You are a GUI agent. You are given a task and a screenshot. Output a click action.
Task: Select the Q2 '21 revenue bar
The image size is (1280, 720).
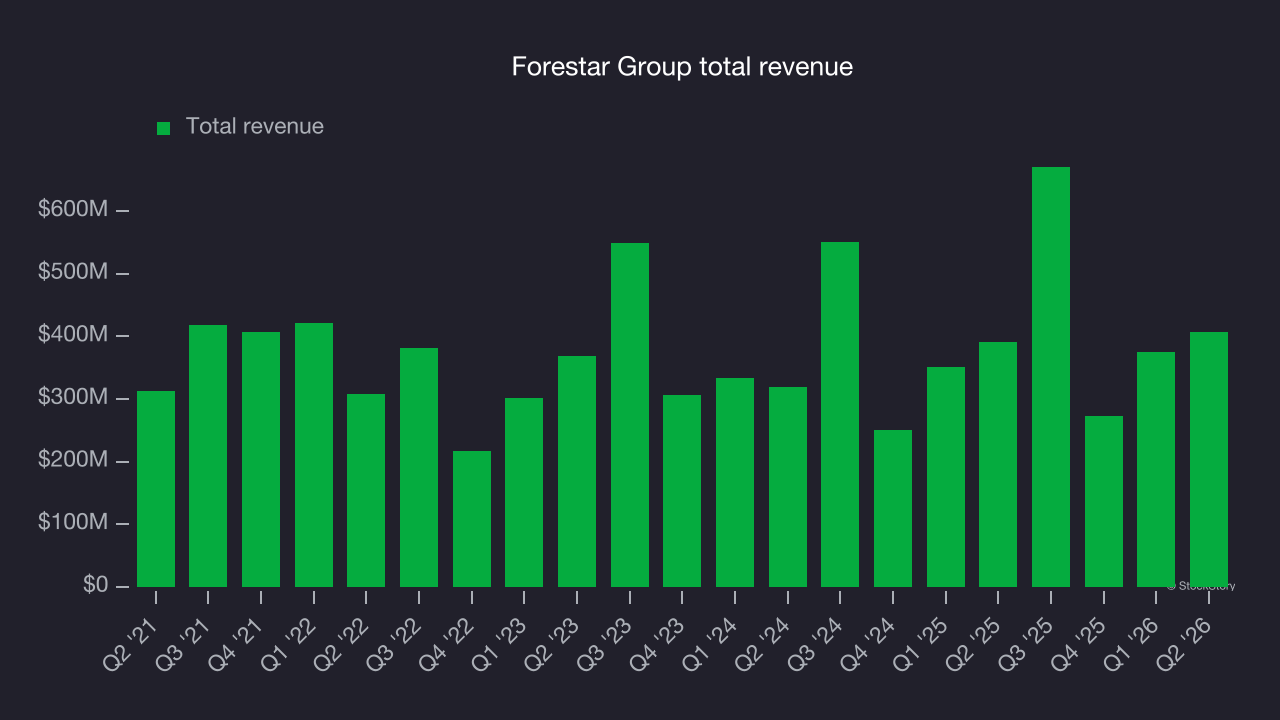coord(156,489)
